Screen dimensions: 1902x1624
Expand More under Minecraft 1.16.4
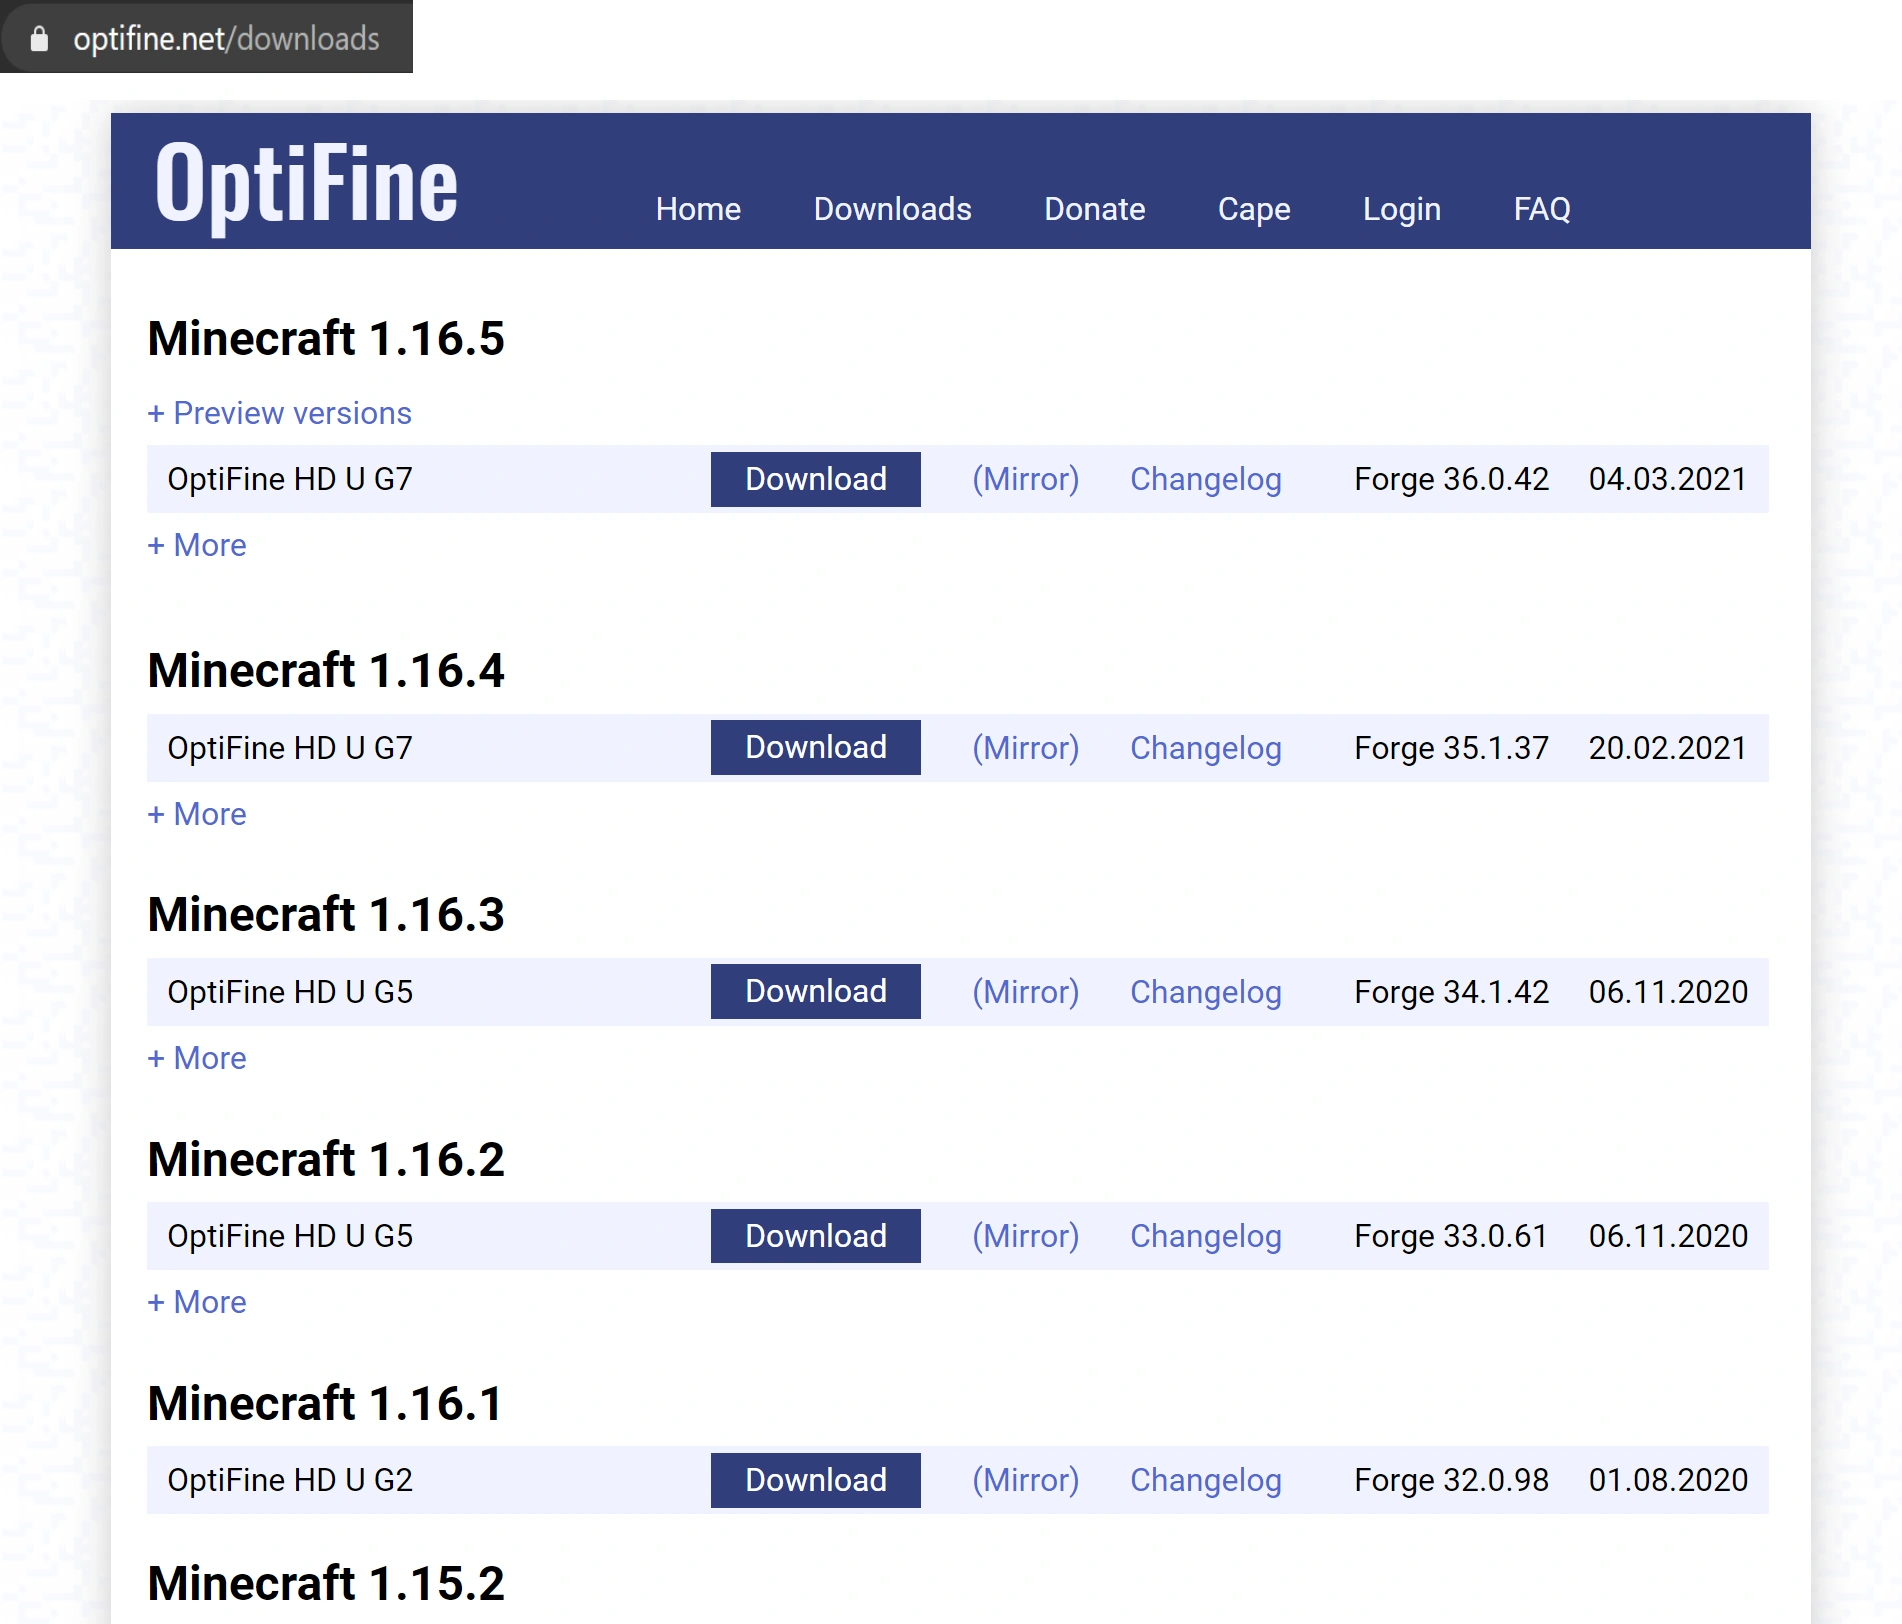coord(196,814)
